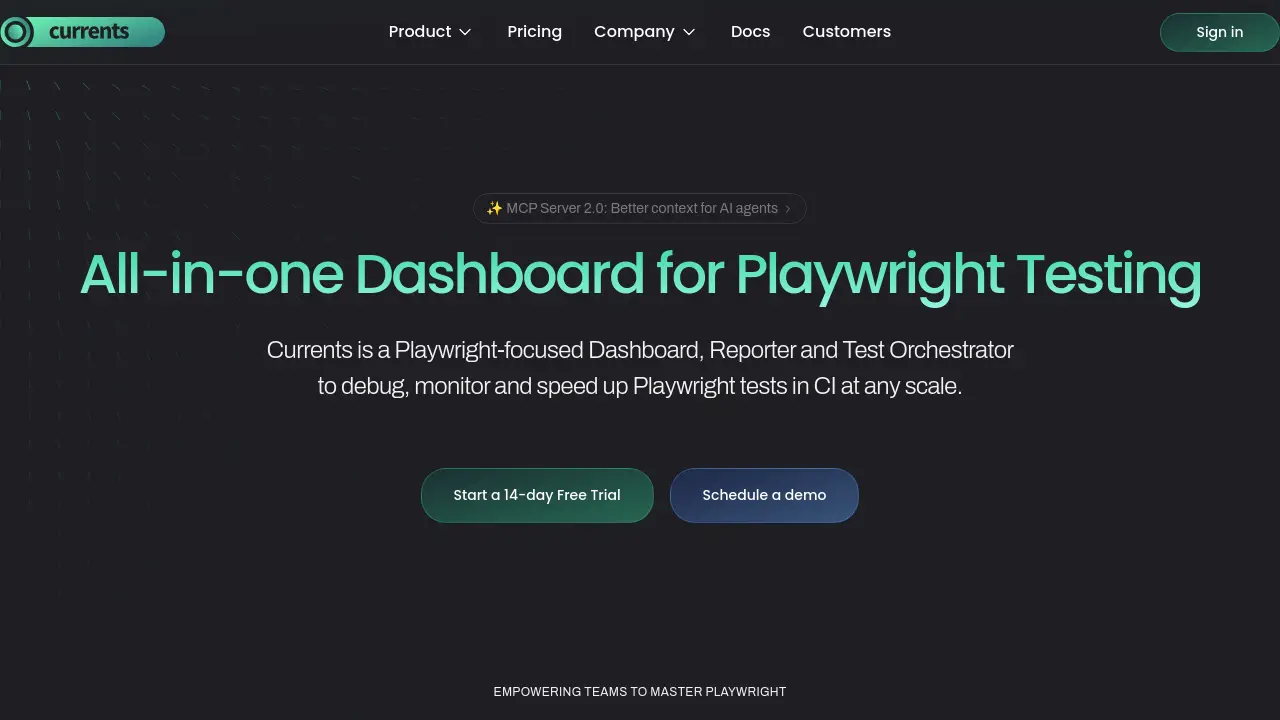Viewport: 1280px width, 720px height.
Task: Click the sparkles icon in the announcement pill
Action: [494, 208]
